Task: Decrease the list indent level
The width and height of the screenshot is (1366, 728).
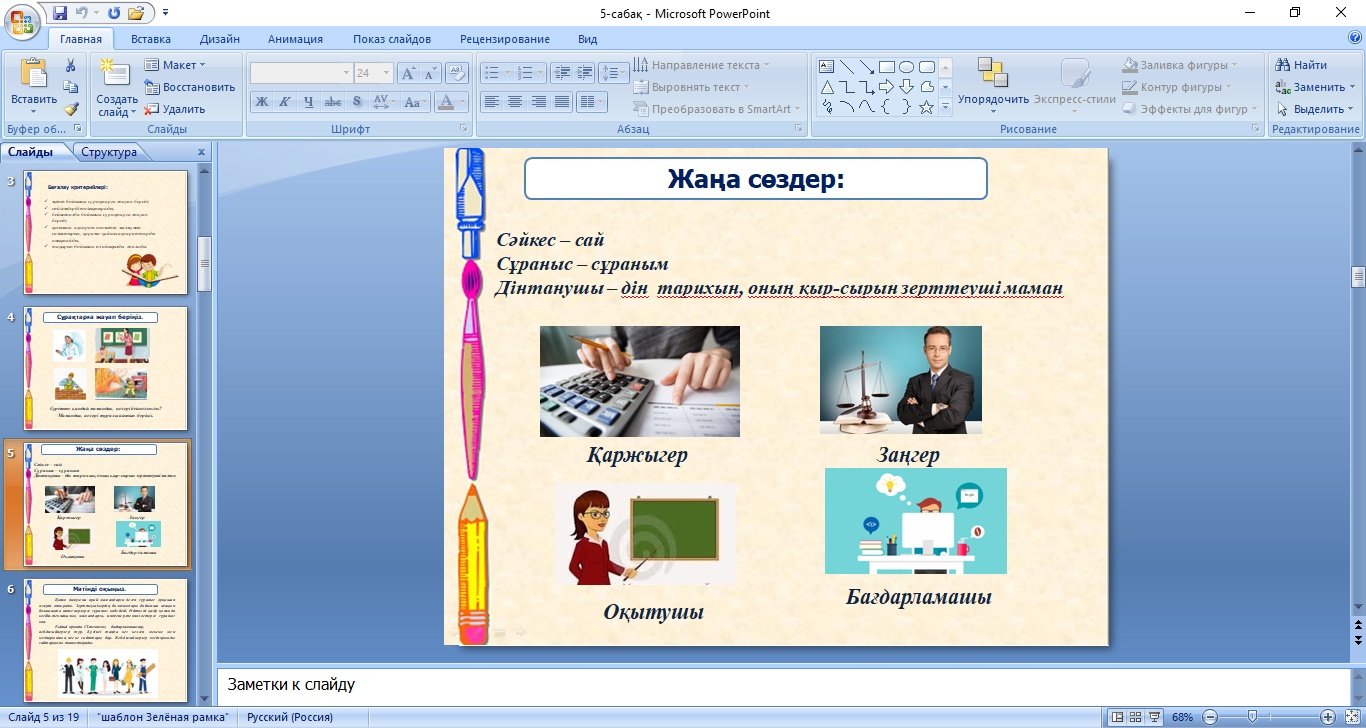Action: point(561,73)
